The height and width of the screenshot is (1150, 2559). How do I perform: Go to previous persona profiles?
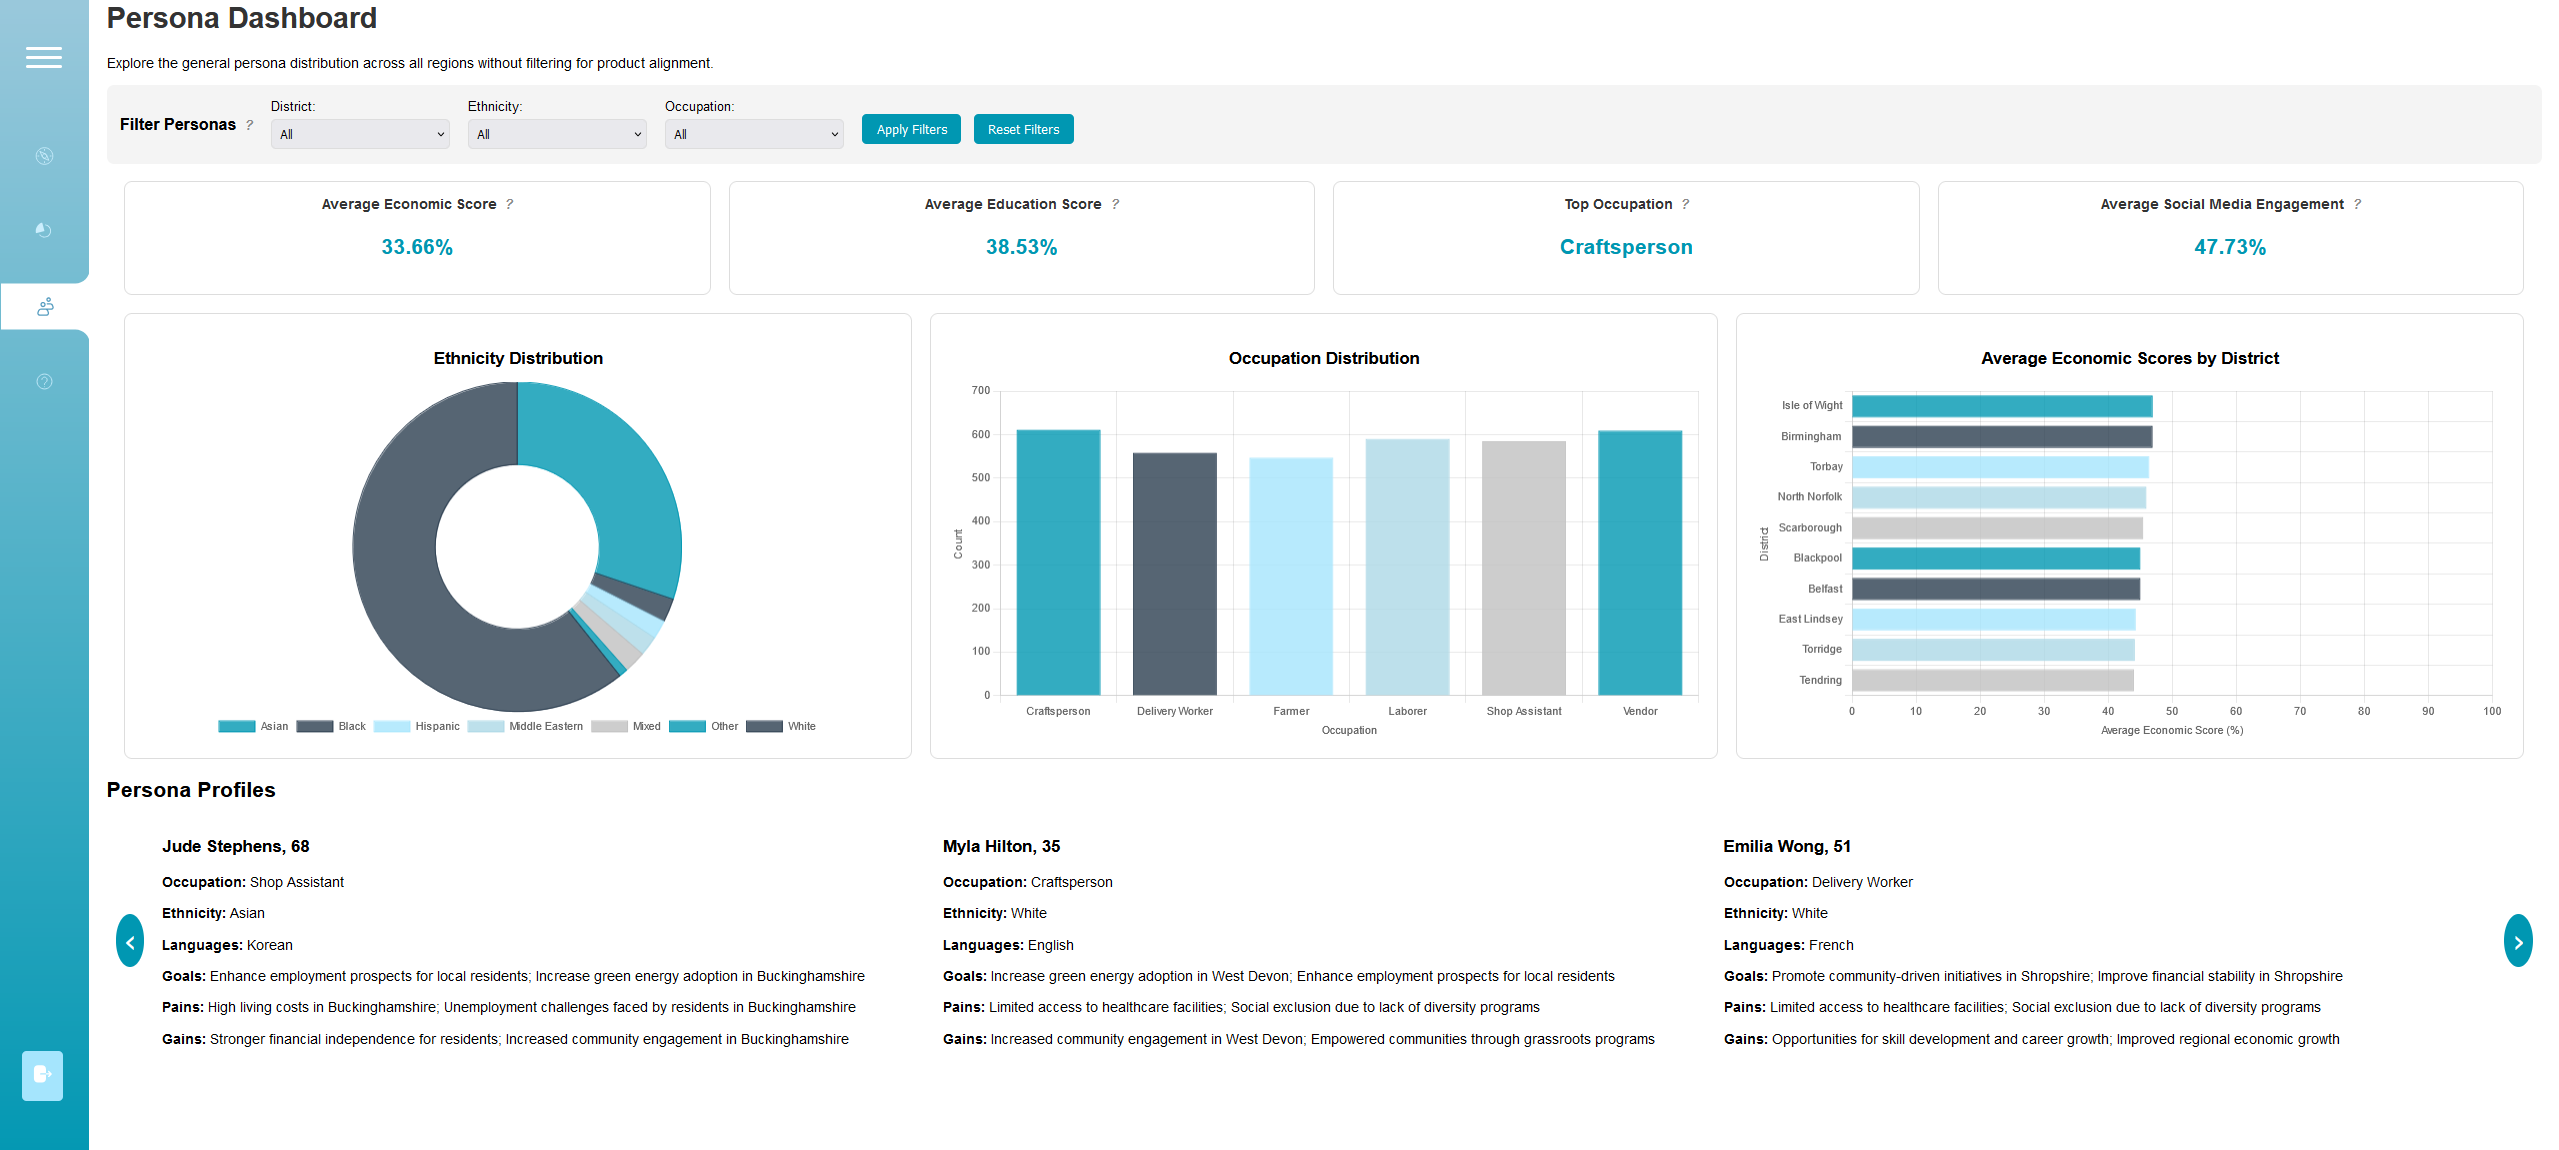(130, 941)
